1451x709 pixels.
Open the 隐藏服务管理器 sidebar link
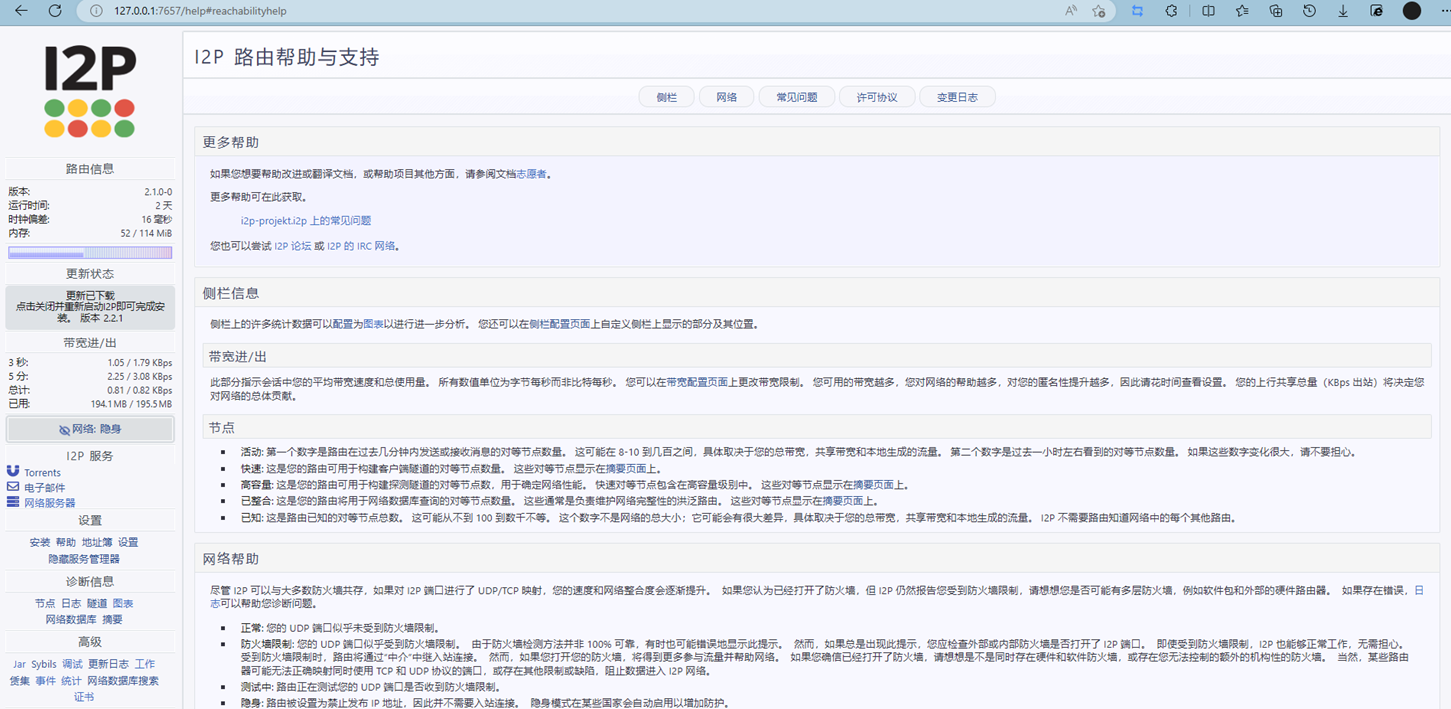pos(84,559)
